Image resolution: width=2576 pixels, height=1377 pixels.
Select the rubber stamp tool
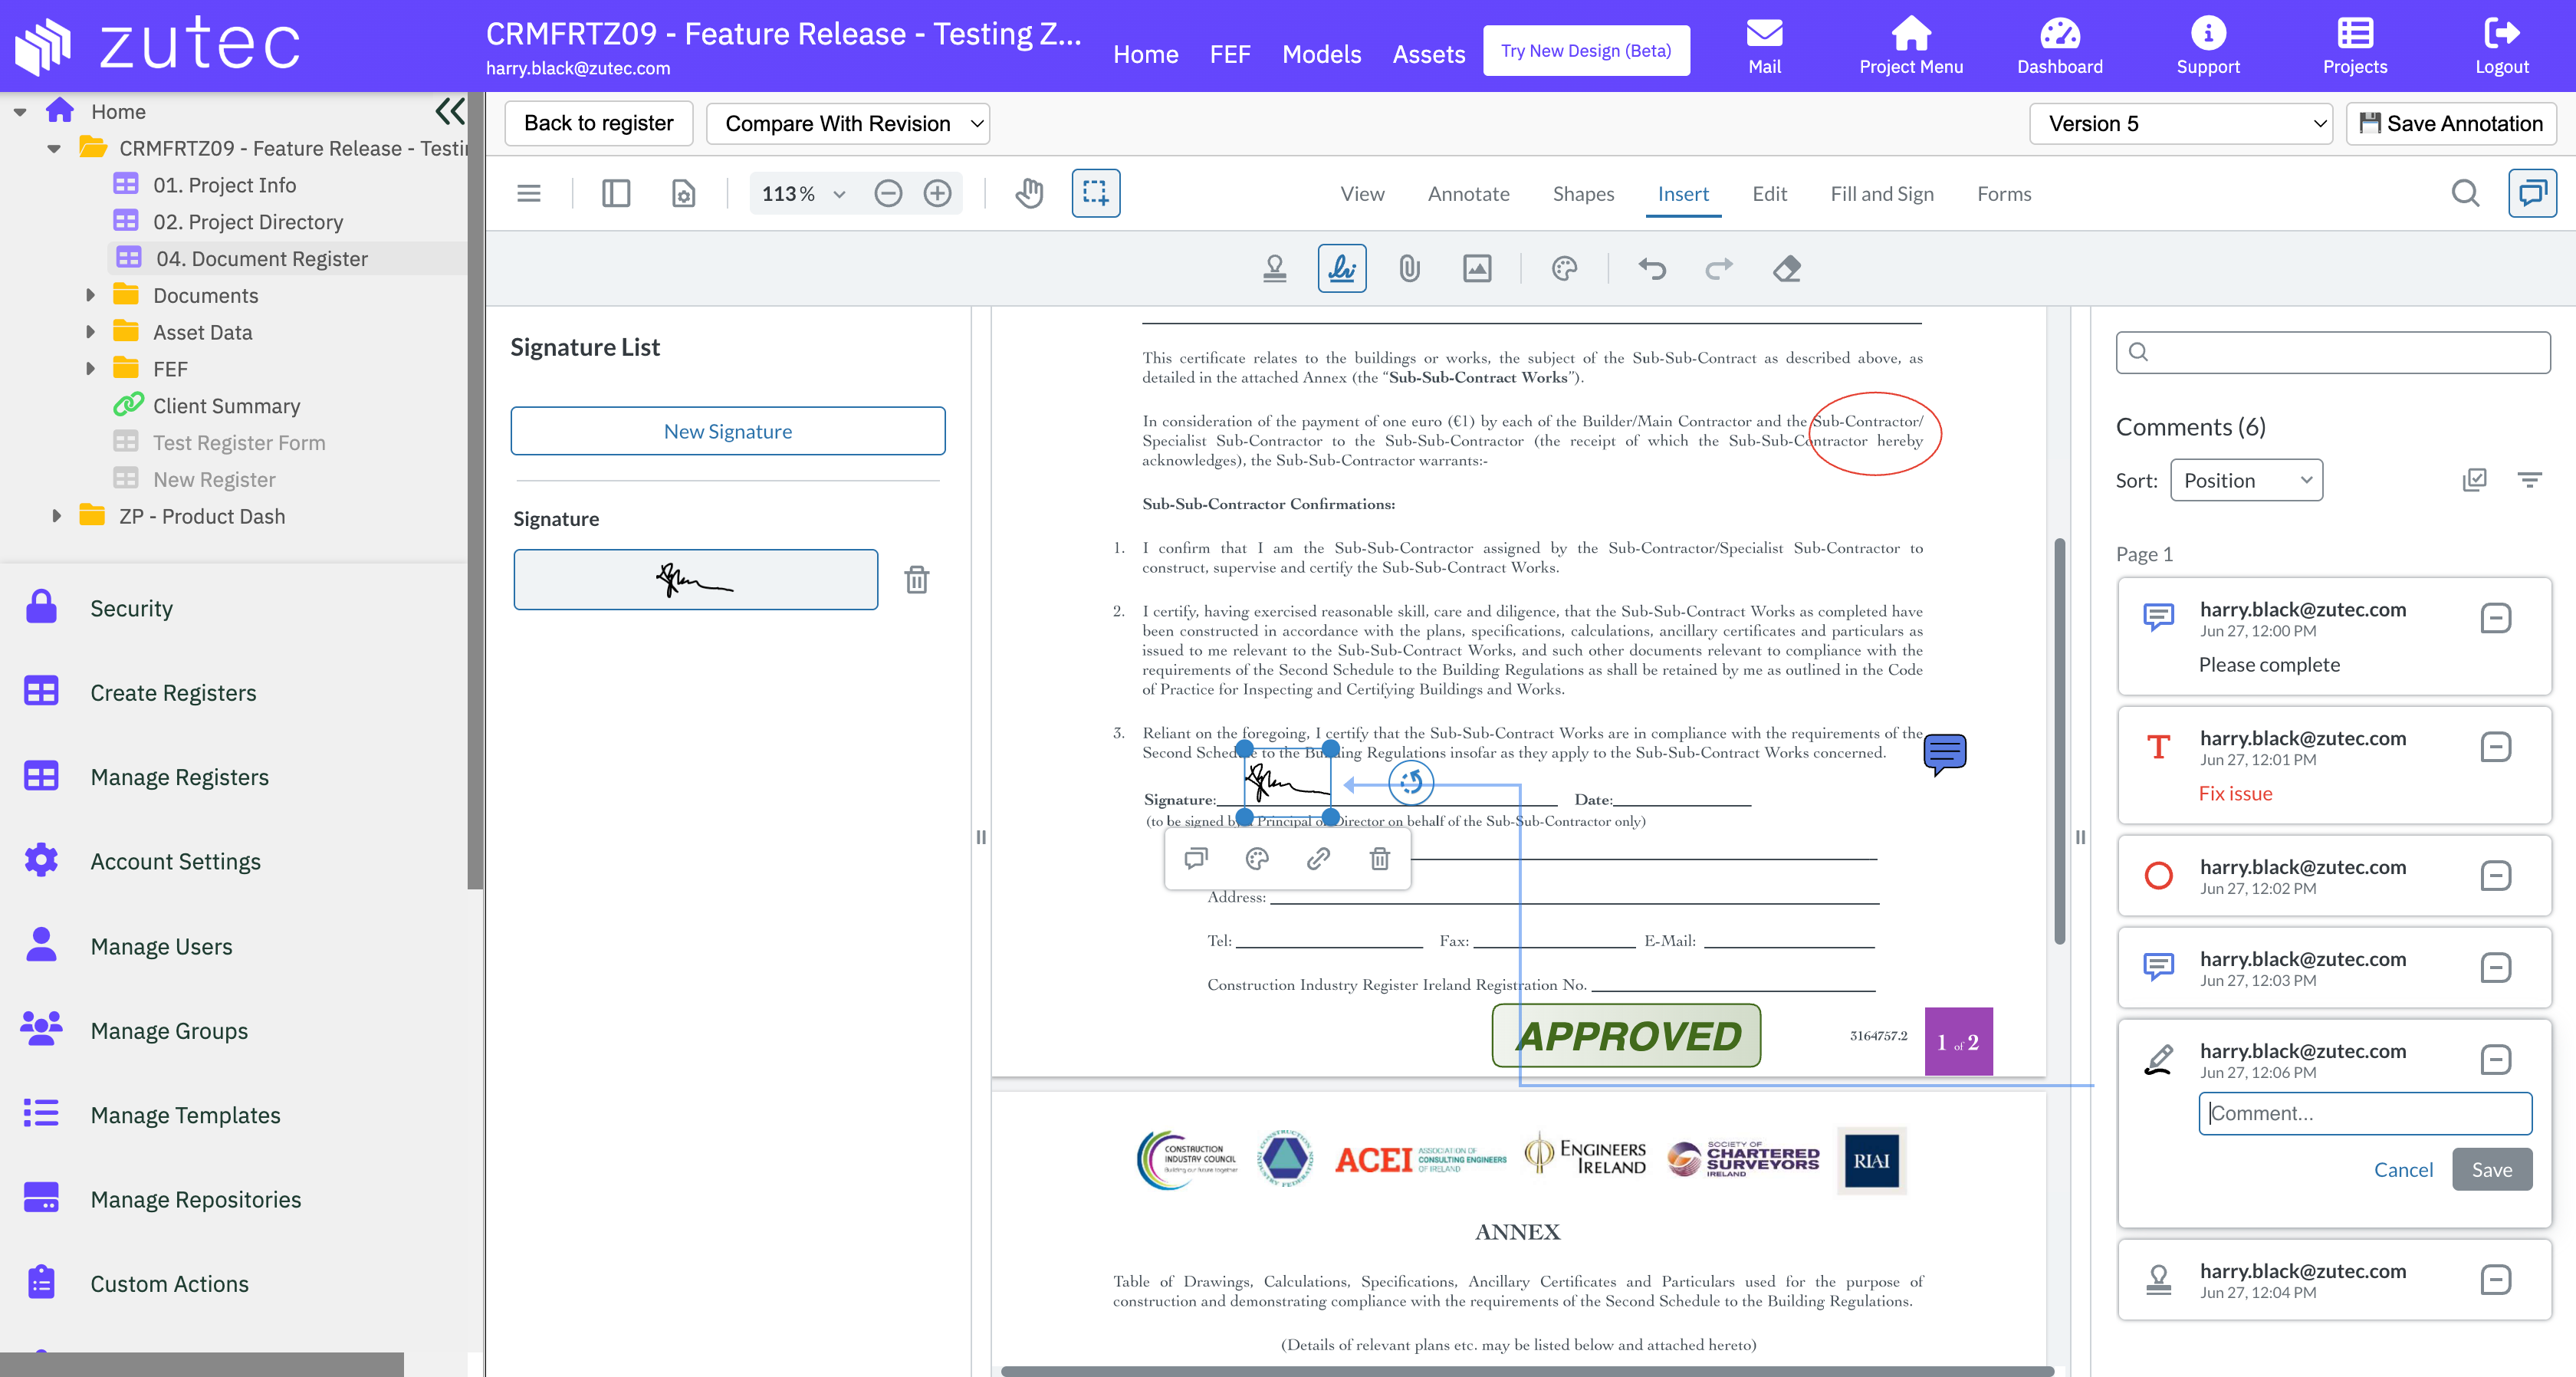click(x=1274, y=268)
